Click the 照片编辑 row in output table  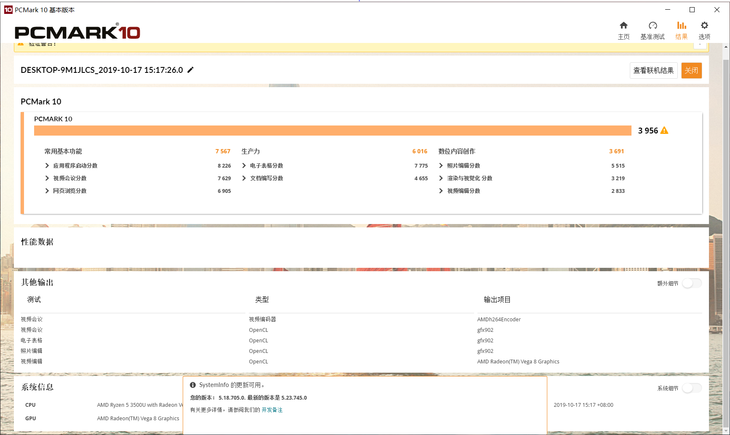[31, 351]
